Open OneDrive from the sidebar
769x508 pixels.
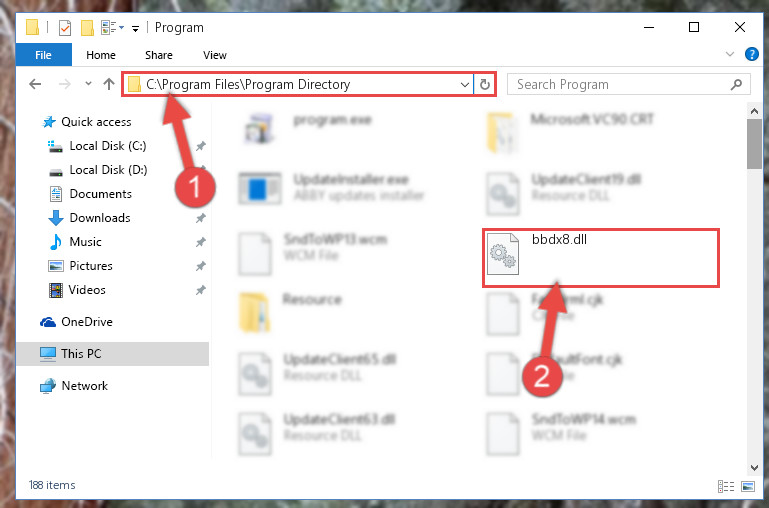86,322
